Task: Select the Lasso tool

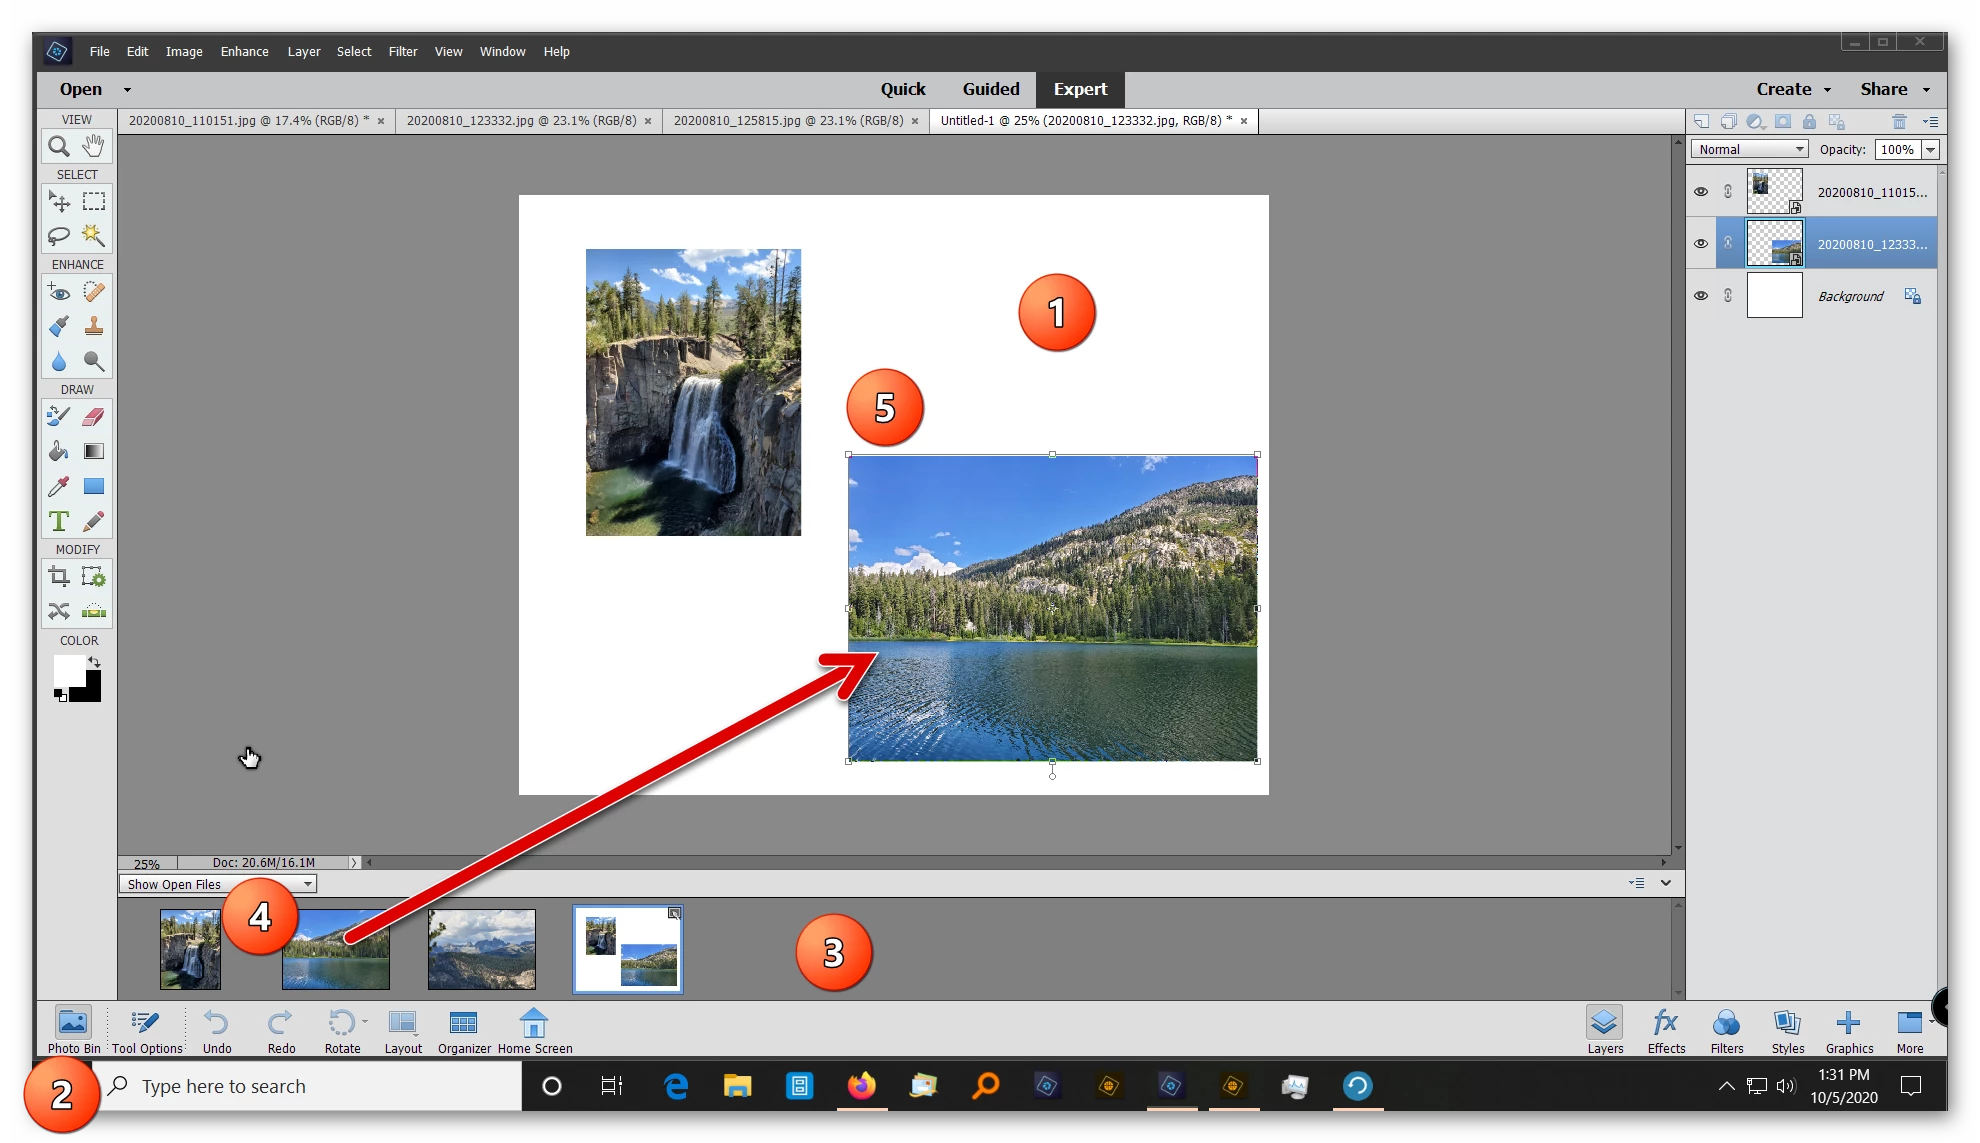Action: 59,236
